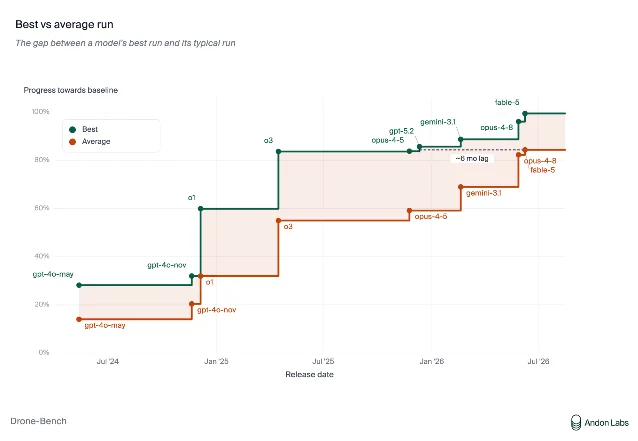Click the Release date axis label
Viewport: 638px width, 441px height.
309,374
